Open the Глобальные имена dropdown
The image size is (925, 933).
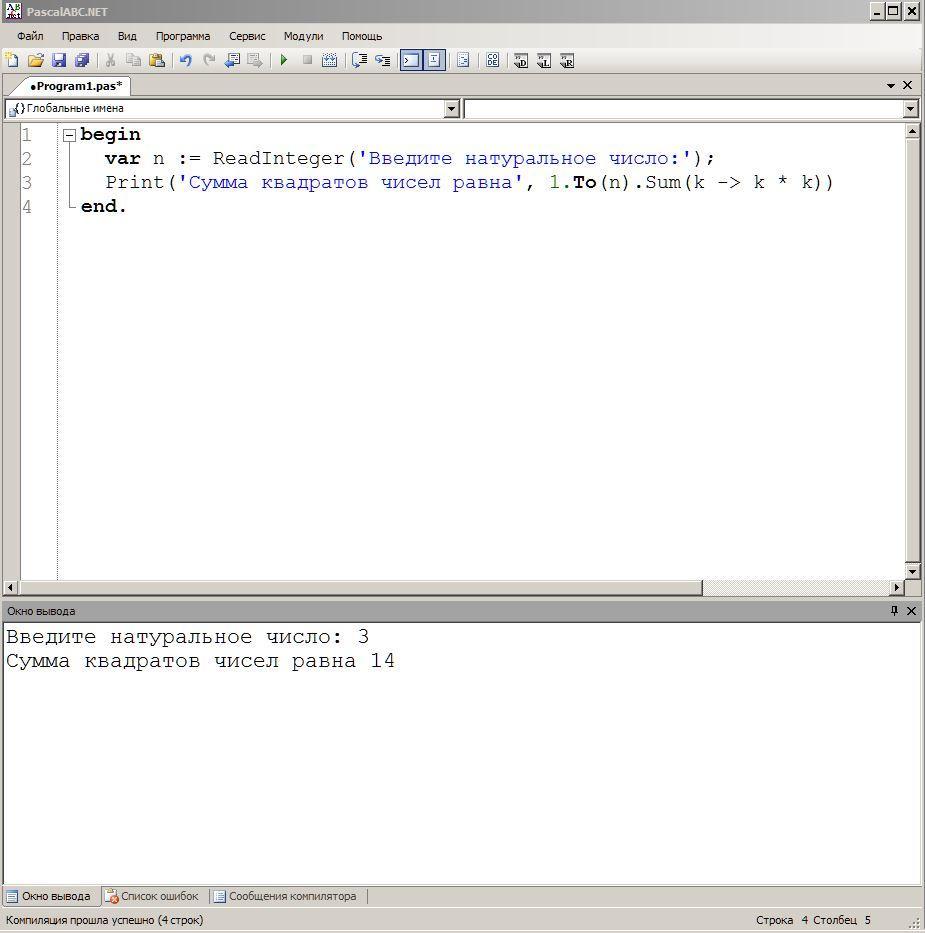click(451, 108)
